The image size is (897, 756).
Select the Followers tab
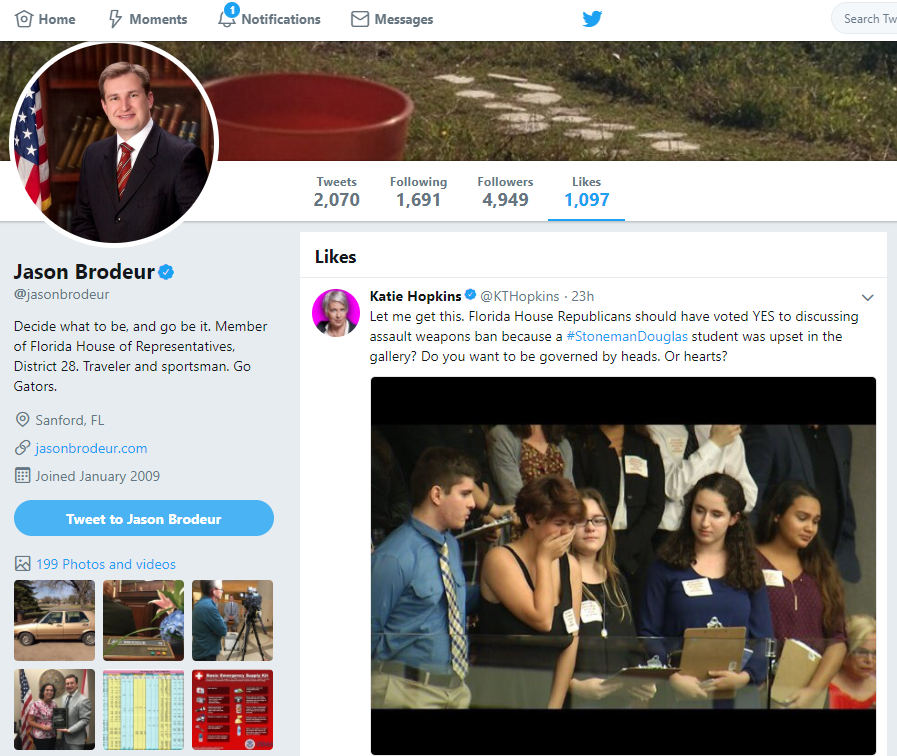coord(504,191)
